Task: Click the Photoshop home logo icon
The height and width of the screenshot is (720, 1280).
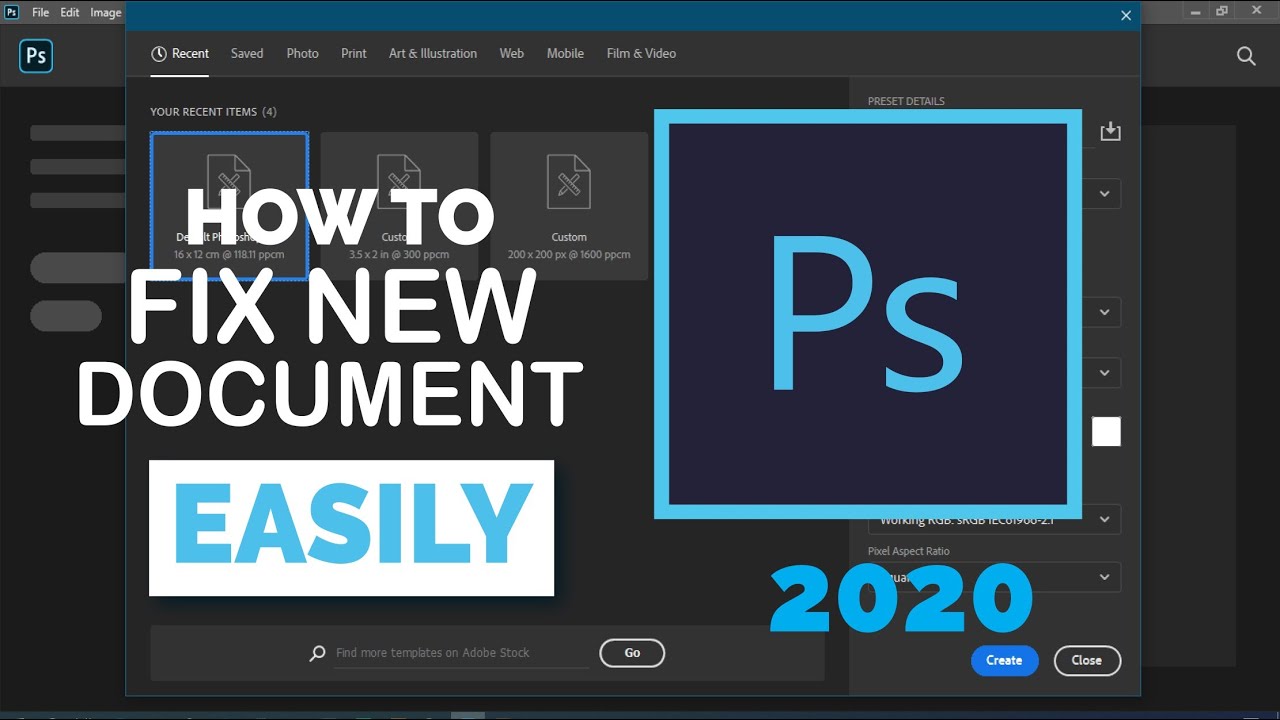Action: coord(36,56)
